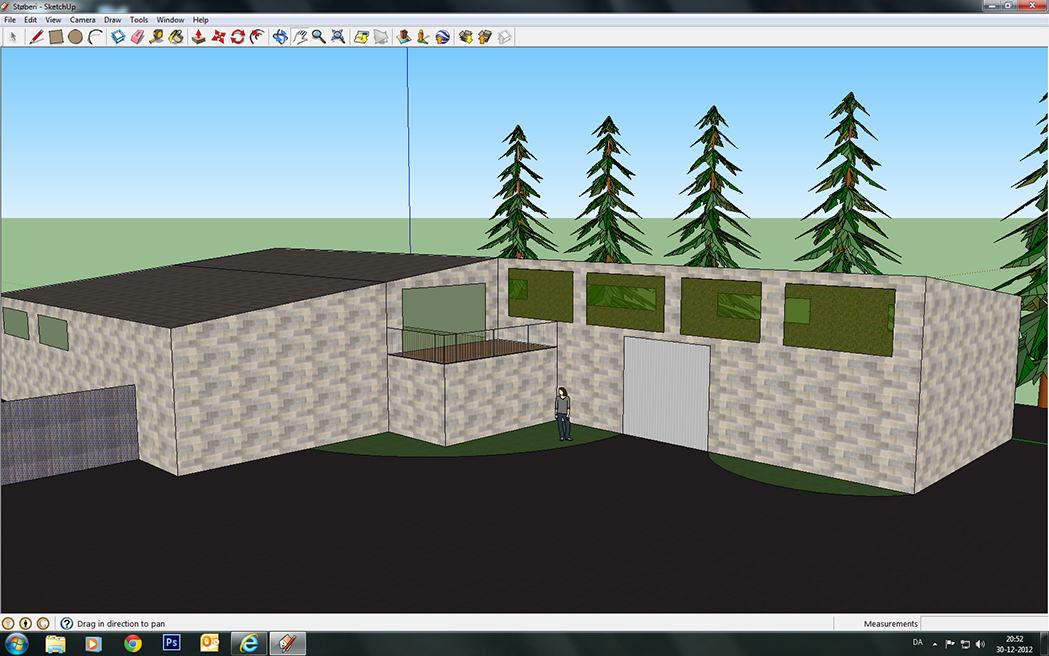Pick the Eraser tool
Viewport: 1049px width, 656px height.
(138, 37)
